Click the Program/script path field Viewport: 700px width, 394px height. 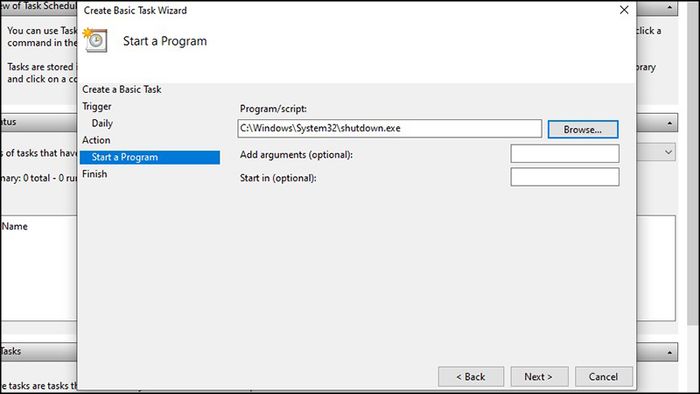tap(390, 129)
